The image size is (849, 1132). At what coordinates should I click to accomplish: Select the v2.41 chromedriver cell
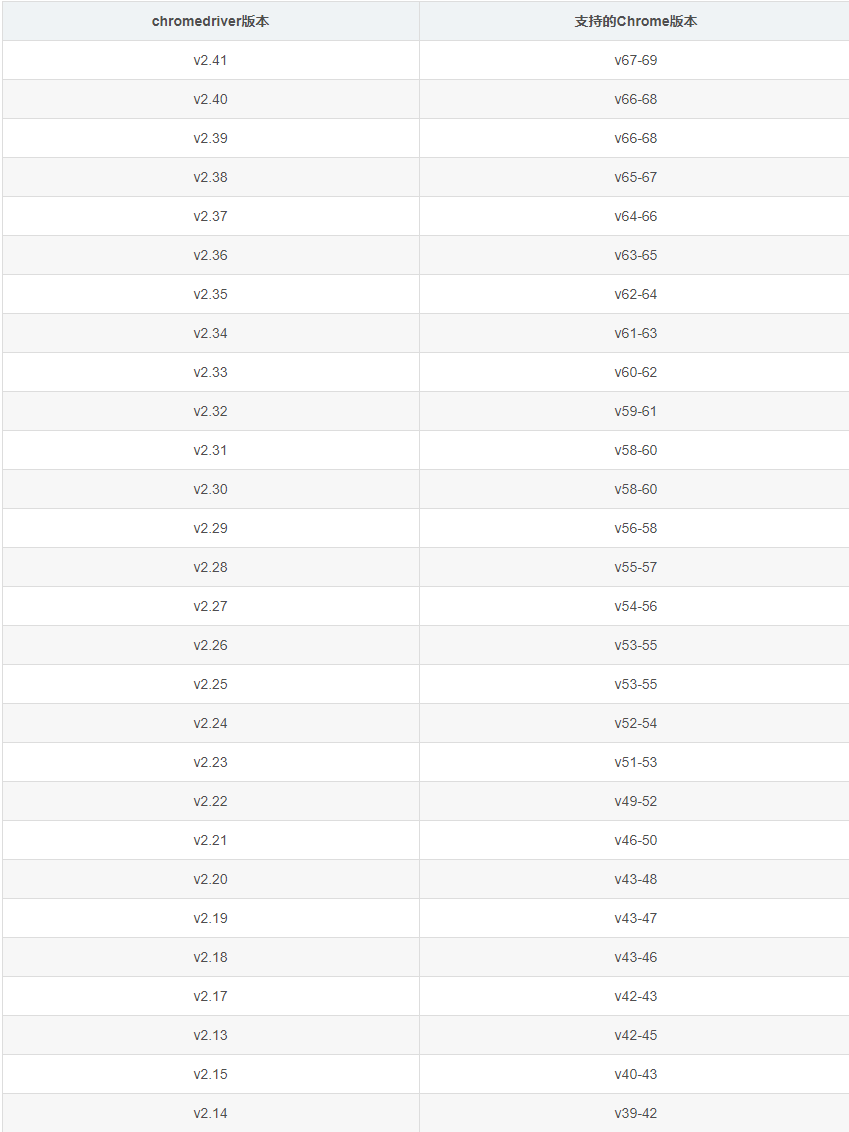[210, 60]
